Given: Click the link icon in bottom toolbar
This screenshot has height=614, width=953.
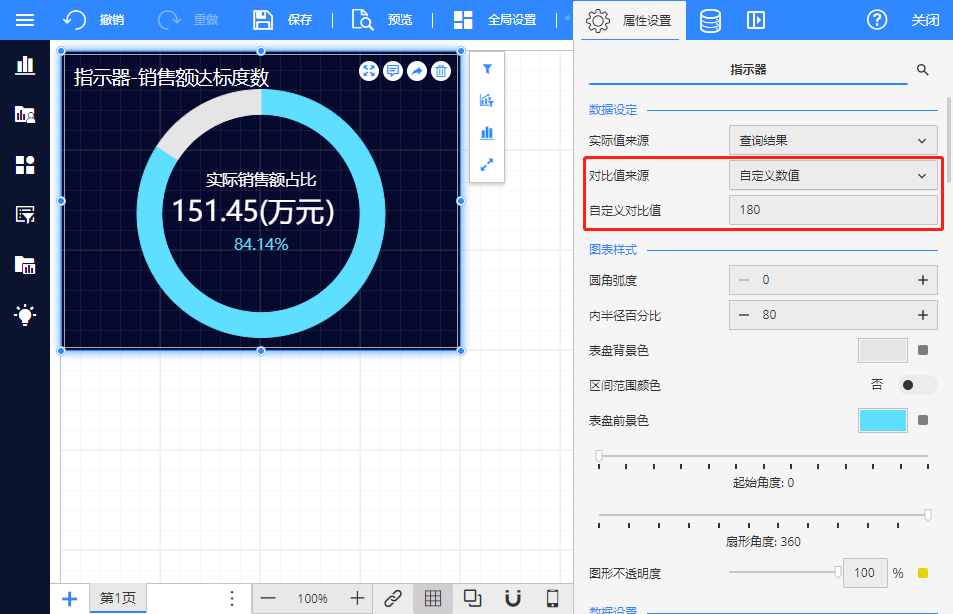Looking at the screenshot, I should point(393,598).
